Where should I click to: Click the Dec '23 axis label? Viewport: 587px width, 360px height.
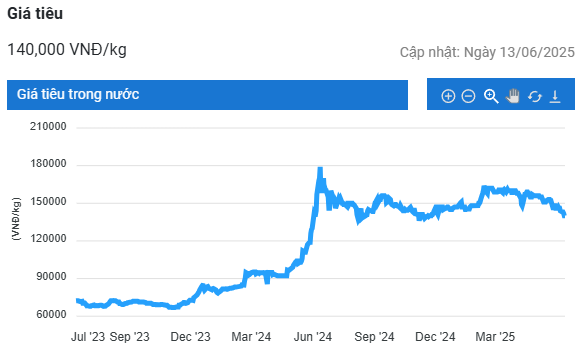click(x=191, y=336)
